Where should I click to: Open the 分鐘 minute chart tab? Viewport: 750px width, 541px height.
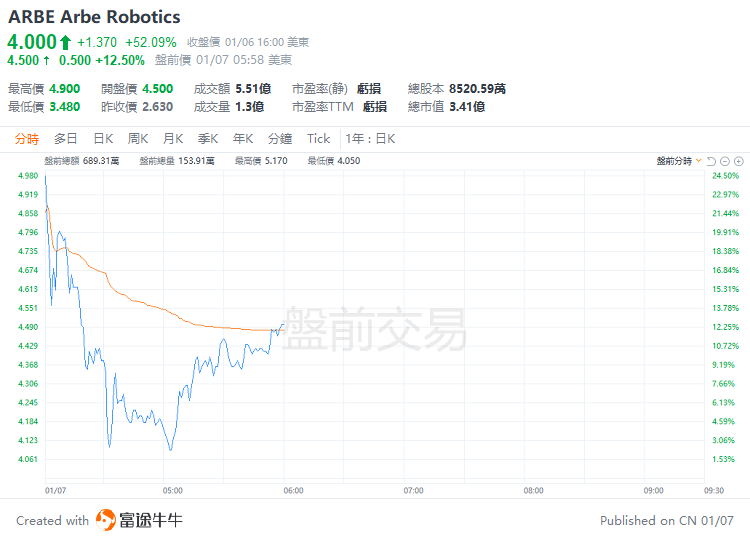pos(280,139)
